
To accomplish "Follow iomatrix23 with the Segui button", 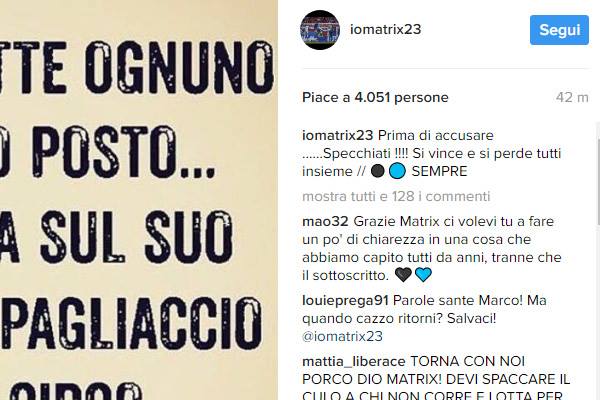I will 559,30.
